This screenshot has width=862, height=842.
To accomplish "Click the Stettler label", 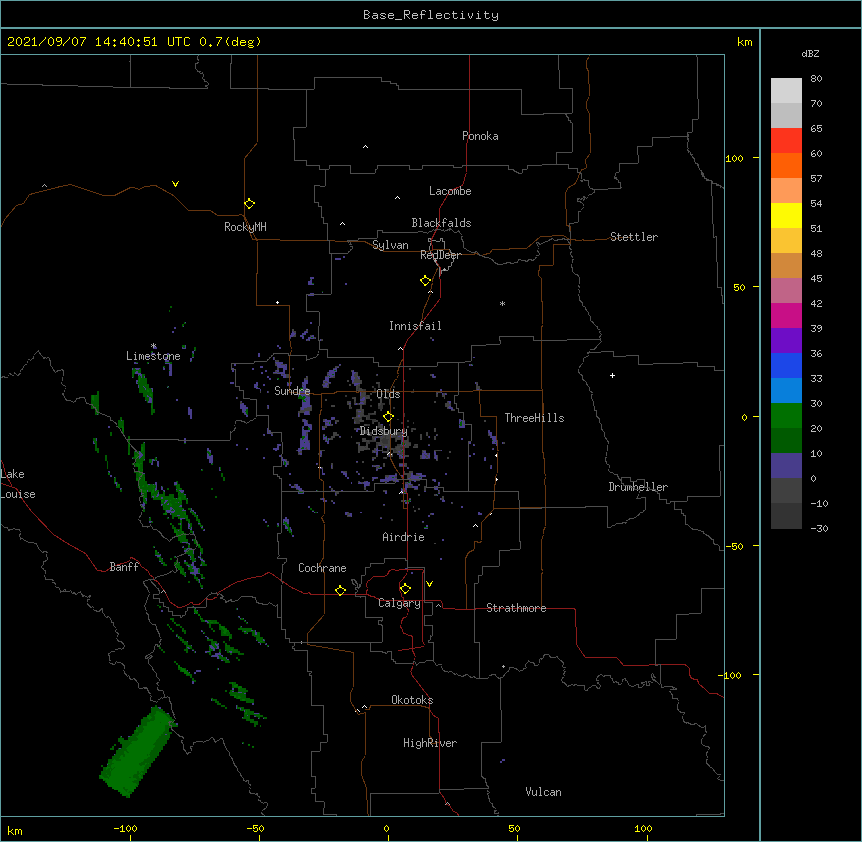I will tap(634, 237).
